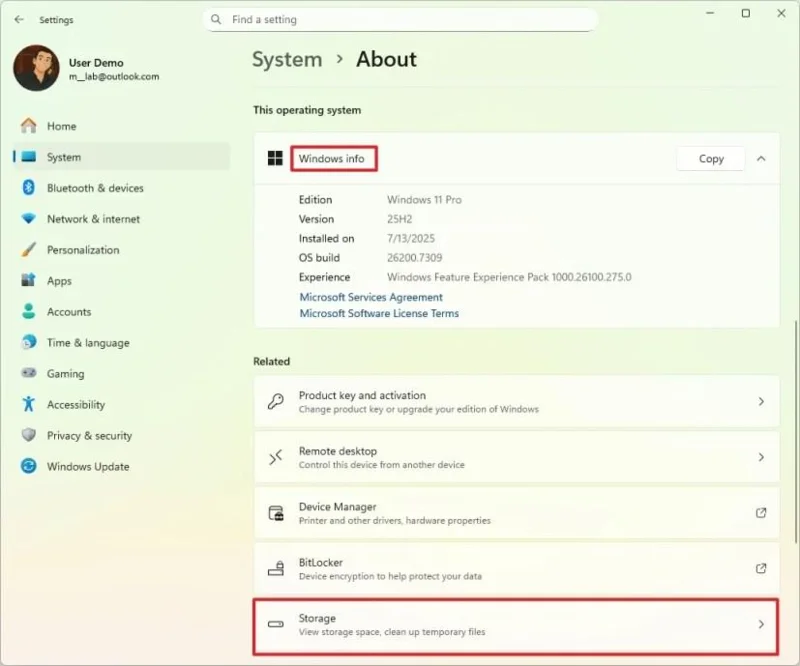Click the Bluetooth icon in sidebar
This screenshot has width=800, height=666.
pos(29,187)
